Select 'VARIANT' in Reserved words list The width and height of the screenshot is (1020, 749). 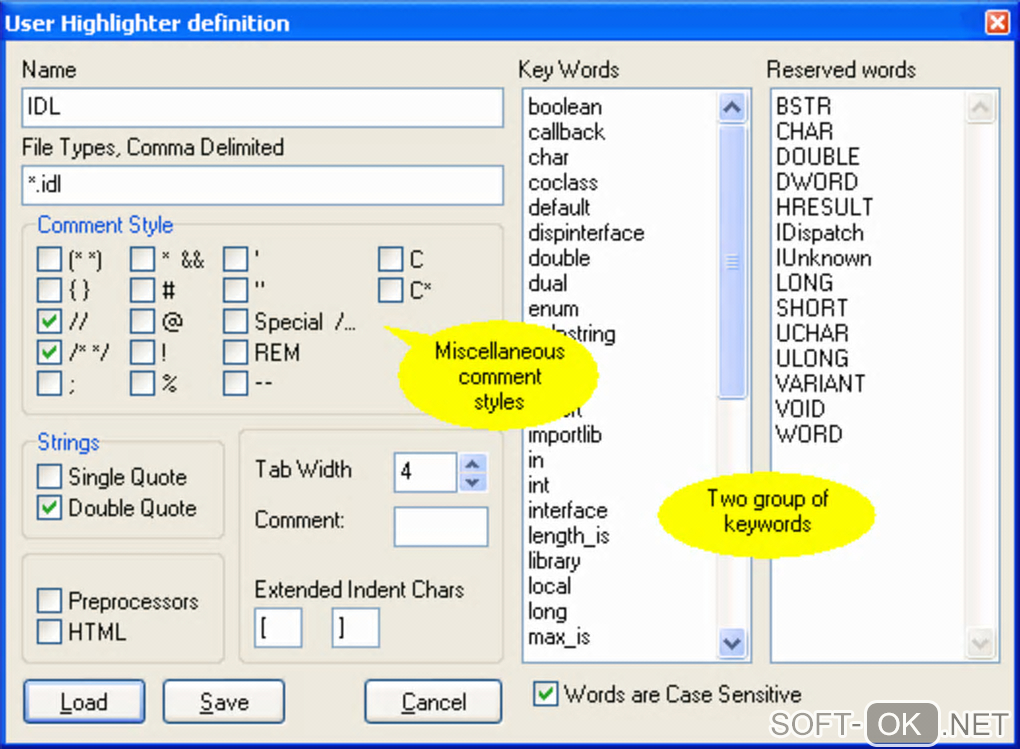tap(820, 383)
